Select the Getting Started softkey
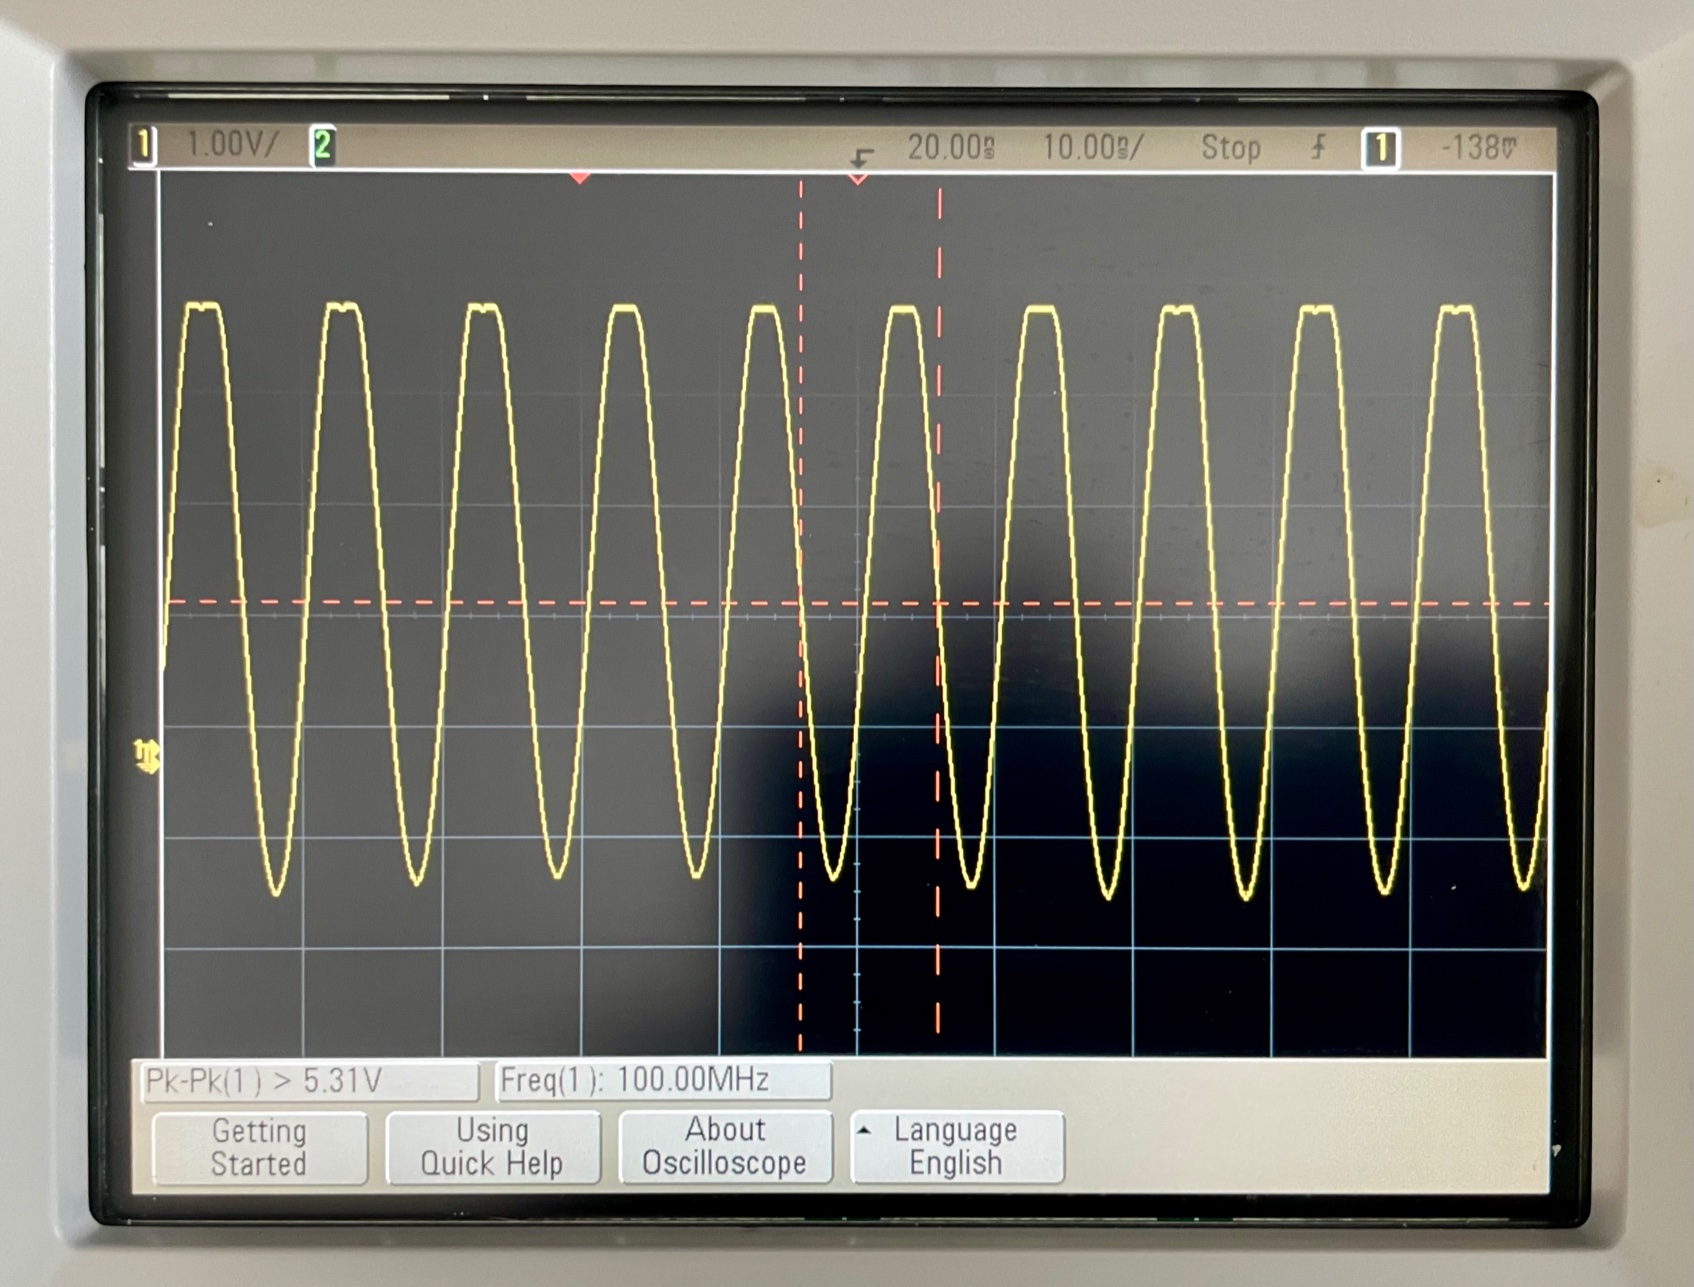This screenshot has height=1287, width=1694. [x=259, y=1147]
